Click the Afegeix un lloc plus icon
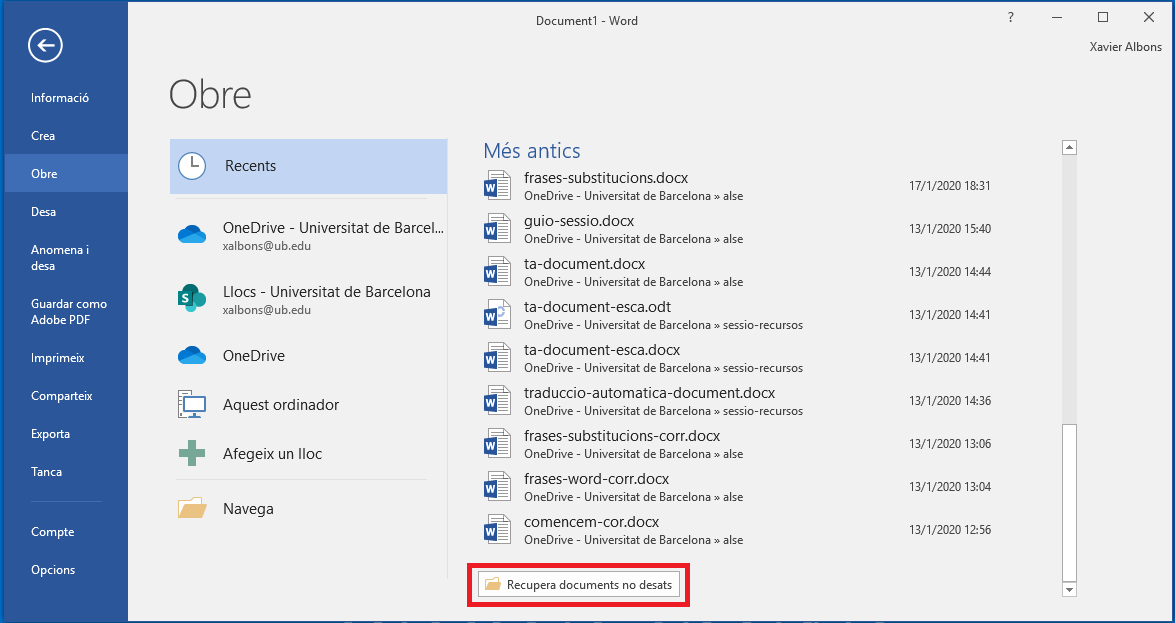 [191, 454]
